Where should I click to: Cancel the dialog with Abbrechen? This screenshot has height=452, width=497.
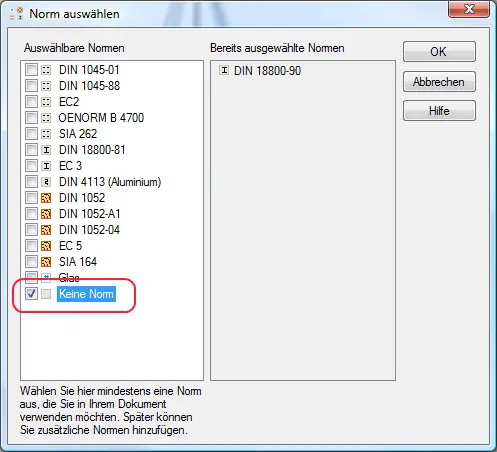[439, 82]
